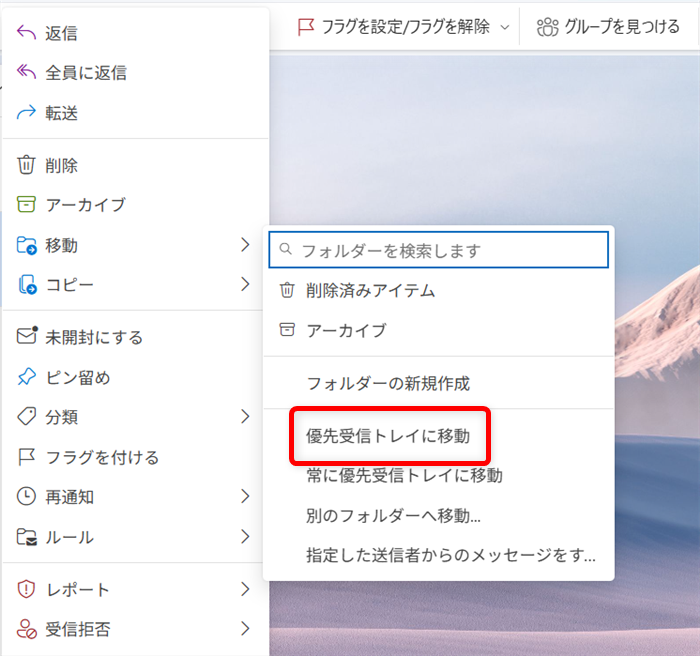Click the pin icon next to ピン留め
The height and width of the screenshot is (656, 700).
27,377
